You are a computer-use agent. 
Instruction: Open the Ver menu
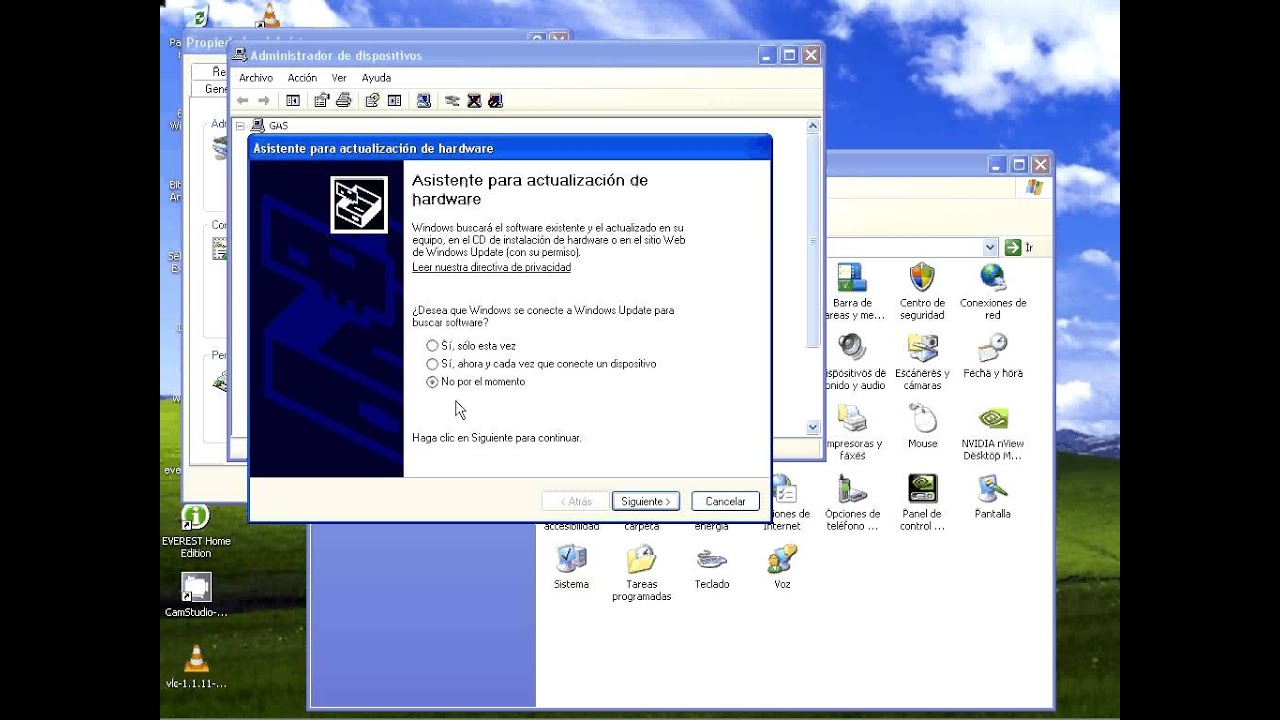tap(339, 77)
